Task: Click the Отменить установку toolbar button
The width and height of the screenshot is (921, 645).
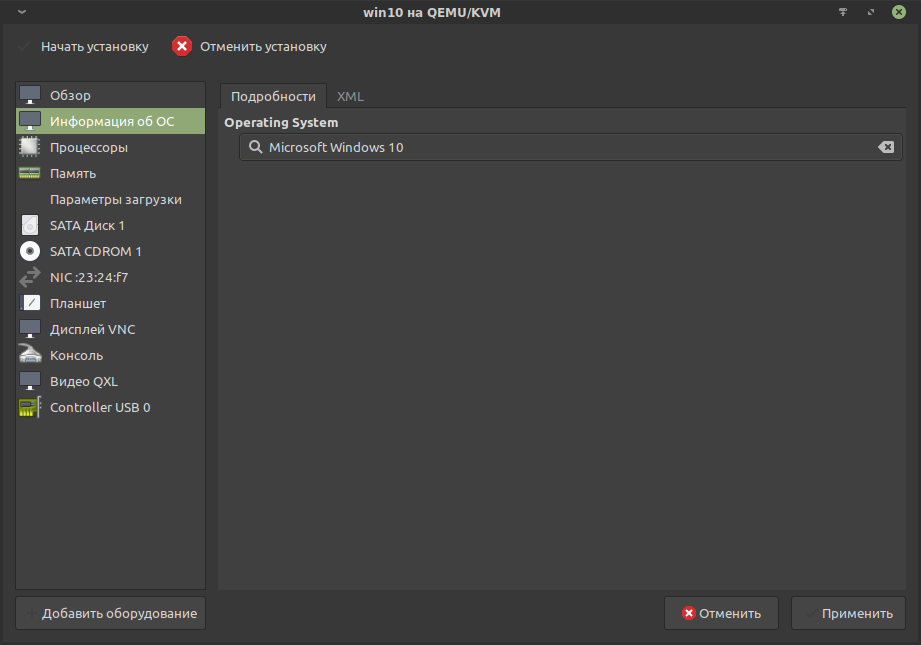Action: (250, 46)
